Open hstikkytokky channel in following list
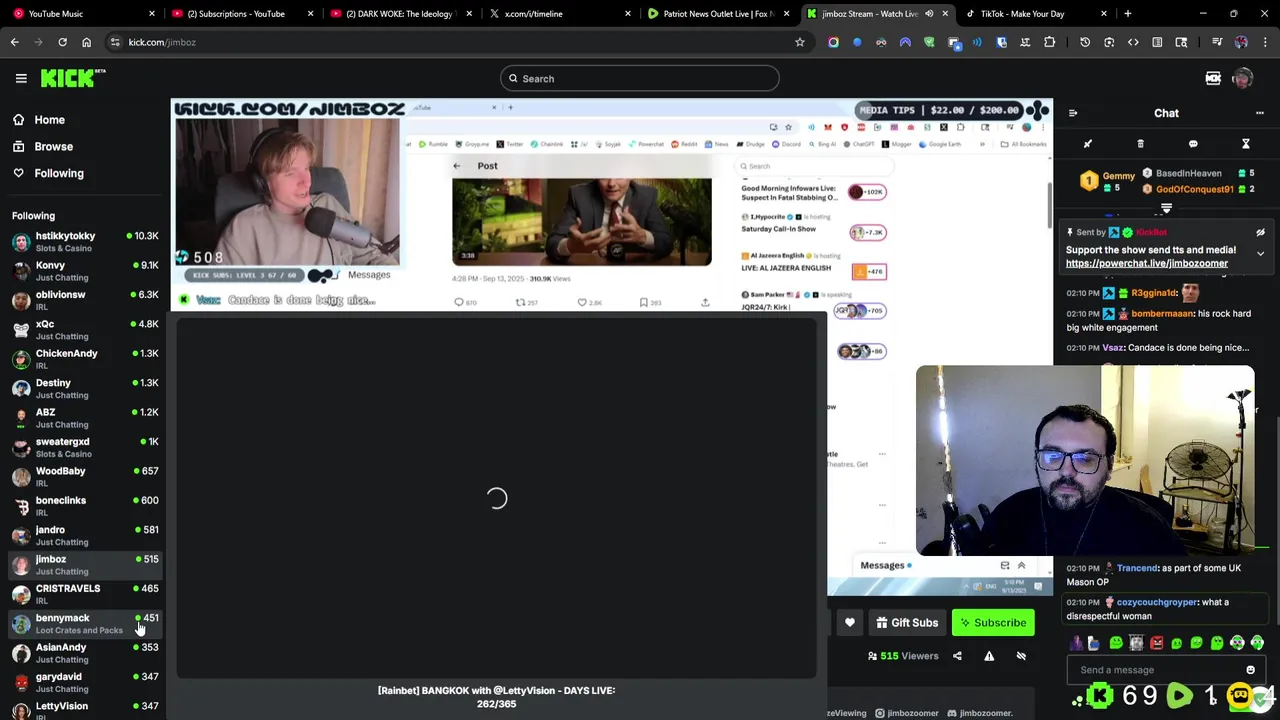The width and height of the screenshot is (1280, 720). 85,241
